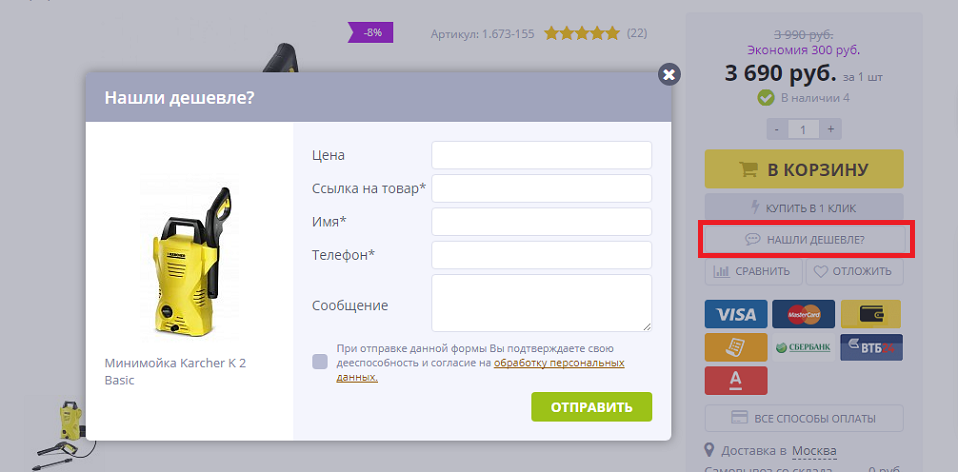Decrease quantity with minus button
This screenshot has width=958, height=472.
pos(777,129)
